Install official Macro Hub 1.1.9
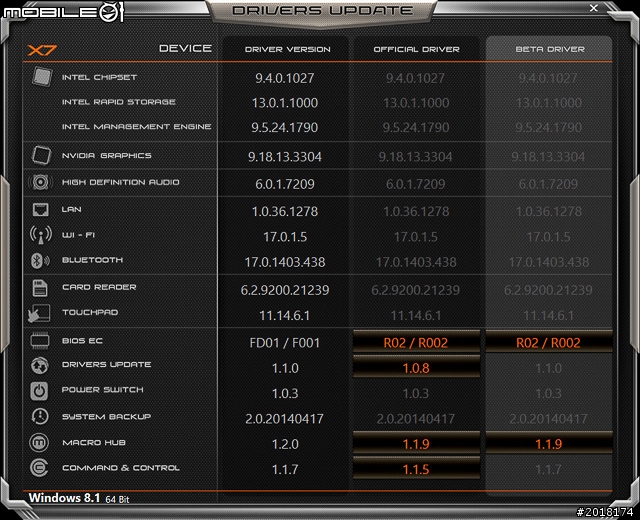Screen dimensions: 640x520 point(416,443)
